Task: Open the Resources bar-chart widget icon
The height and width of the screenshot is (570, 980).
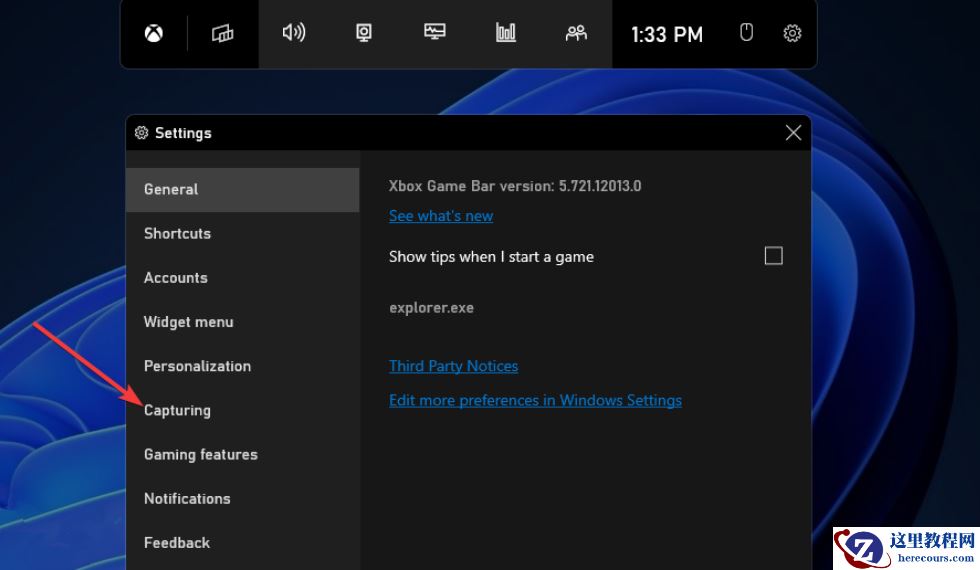Action: coord(506,32)
